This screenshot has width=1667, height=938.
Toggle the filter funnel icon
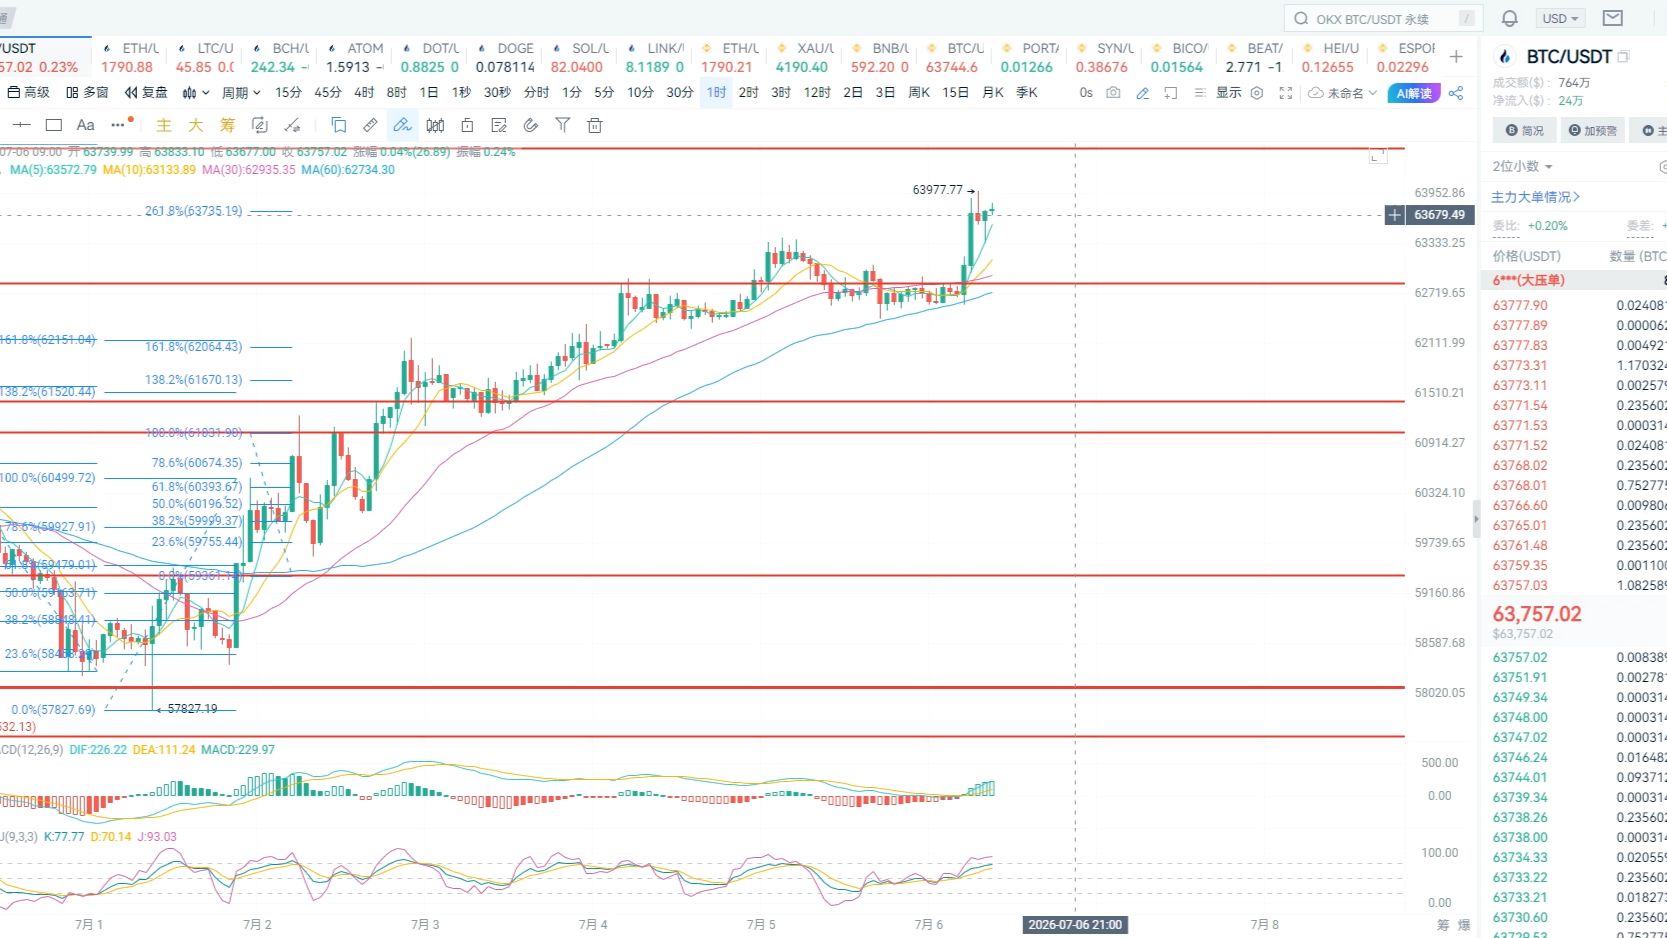tap(563, 125)
